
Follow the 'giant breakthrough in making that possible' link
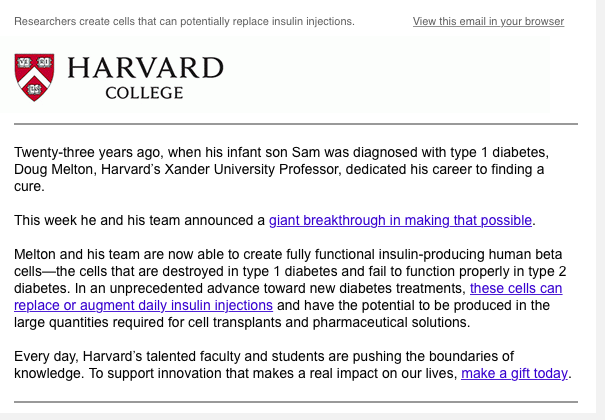point(401,220)
